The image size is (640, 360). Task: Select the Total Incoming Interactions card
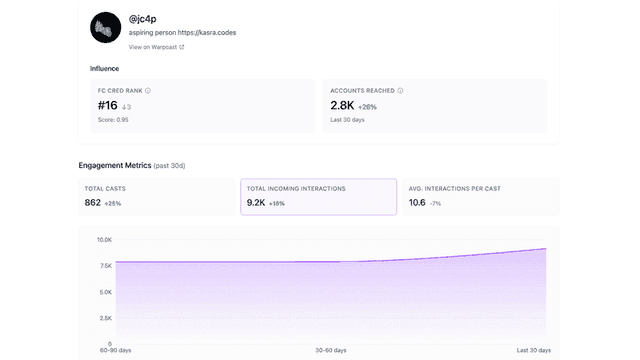pos(318,197)
